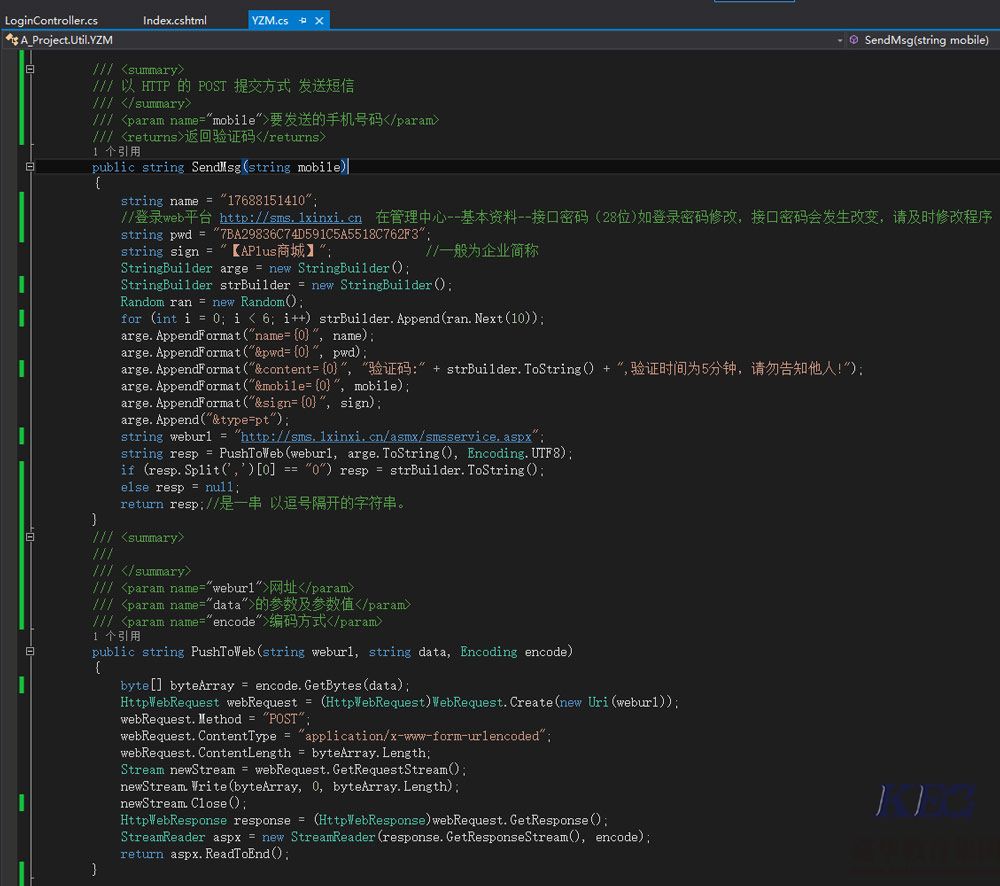Viewport: 1000px width, 886px height.
Task: Click the "webRequest.ContentLength" assignment line
Action: pos(276,753)
